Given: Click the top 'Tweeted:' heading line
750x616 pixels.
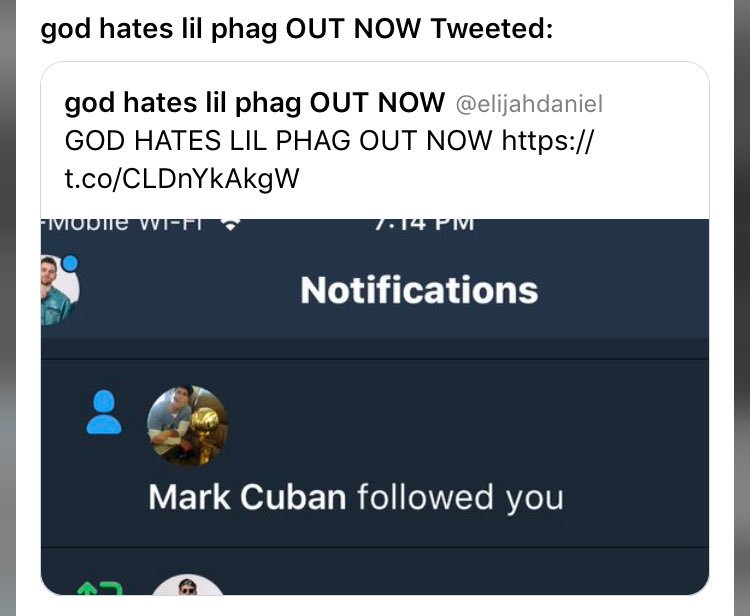Looking at the screenshot, I should [x=297, y=28].
